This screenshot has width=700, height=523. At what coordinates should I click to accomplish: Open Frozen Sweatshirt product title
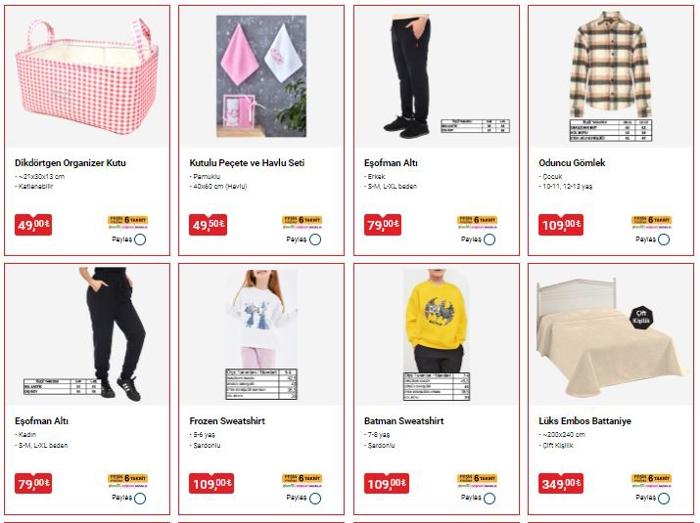pos(227,421)
